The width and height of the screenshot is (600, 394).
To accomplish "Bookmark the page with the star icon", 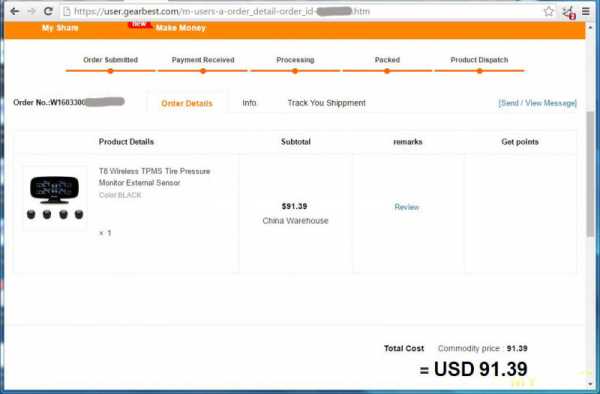I will pyautogui.click(x=549, y=11).
